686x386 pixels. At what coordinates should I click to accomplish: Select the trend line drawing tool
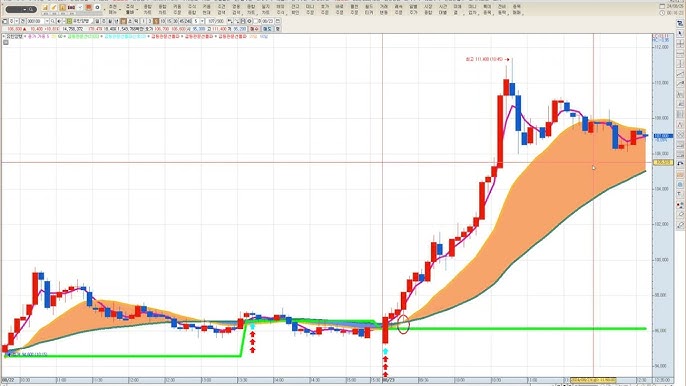[x=680, y=74]
